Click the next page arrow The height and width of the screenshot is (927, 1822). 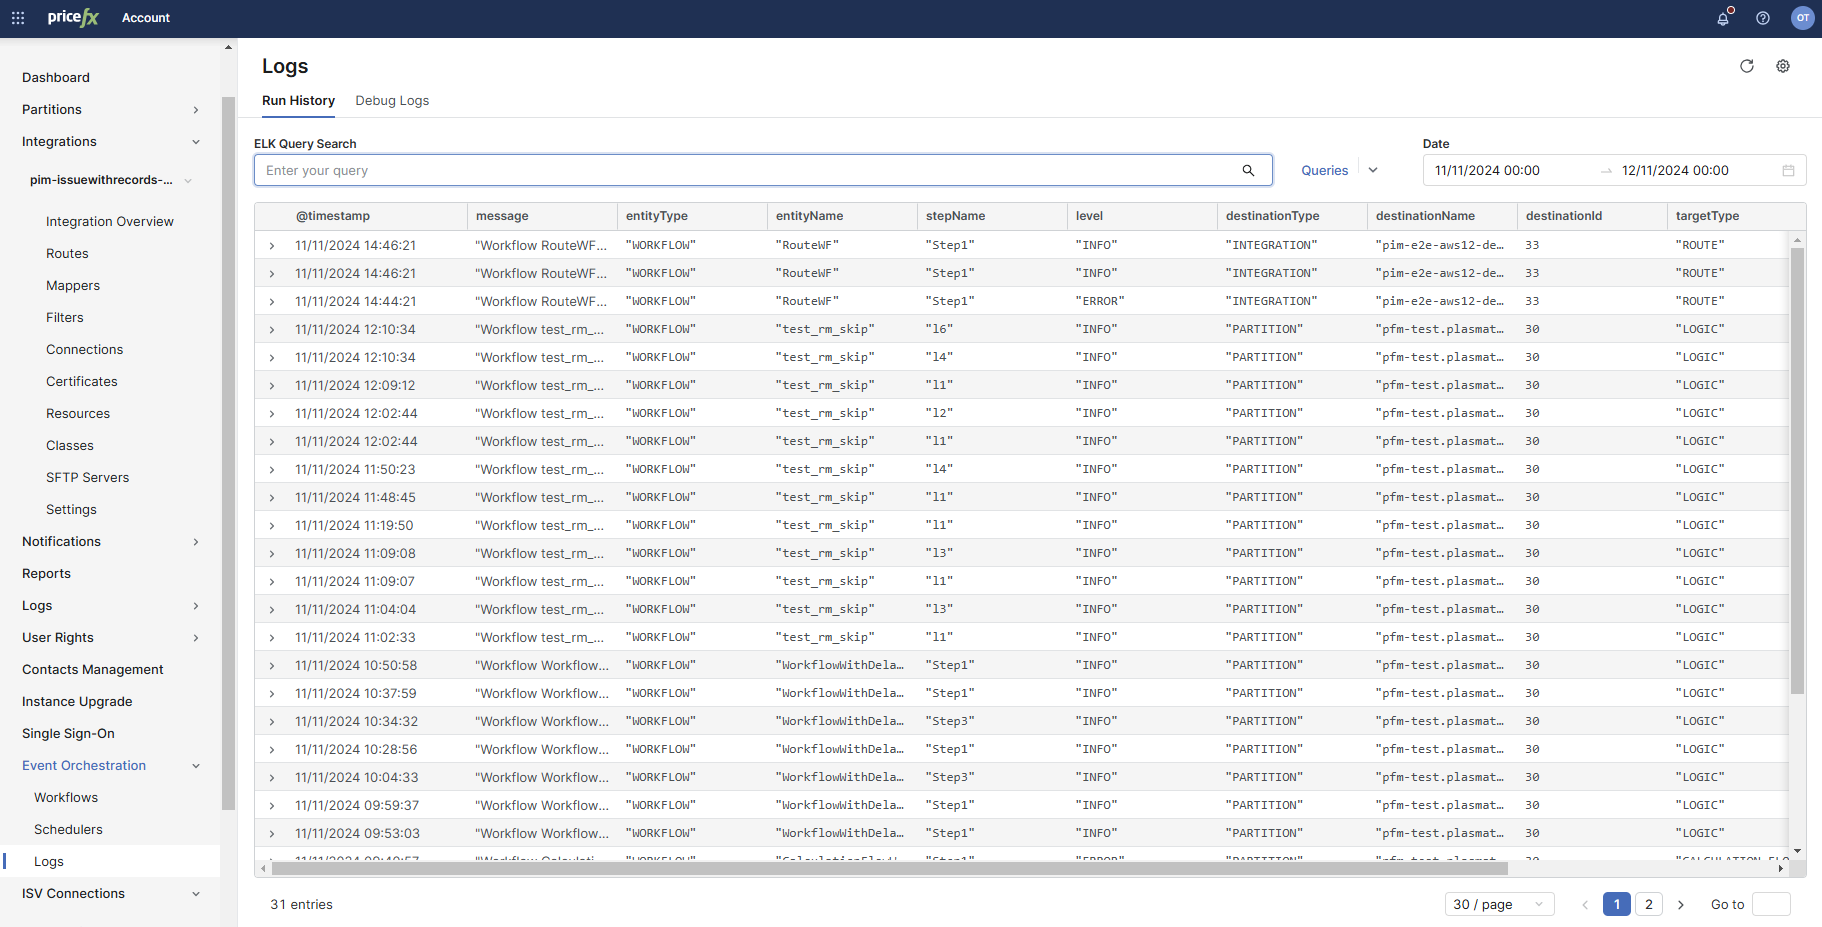coord(1681,904)
